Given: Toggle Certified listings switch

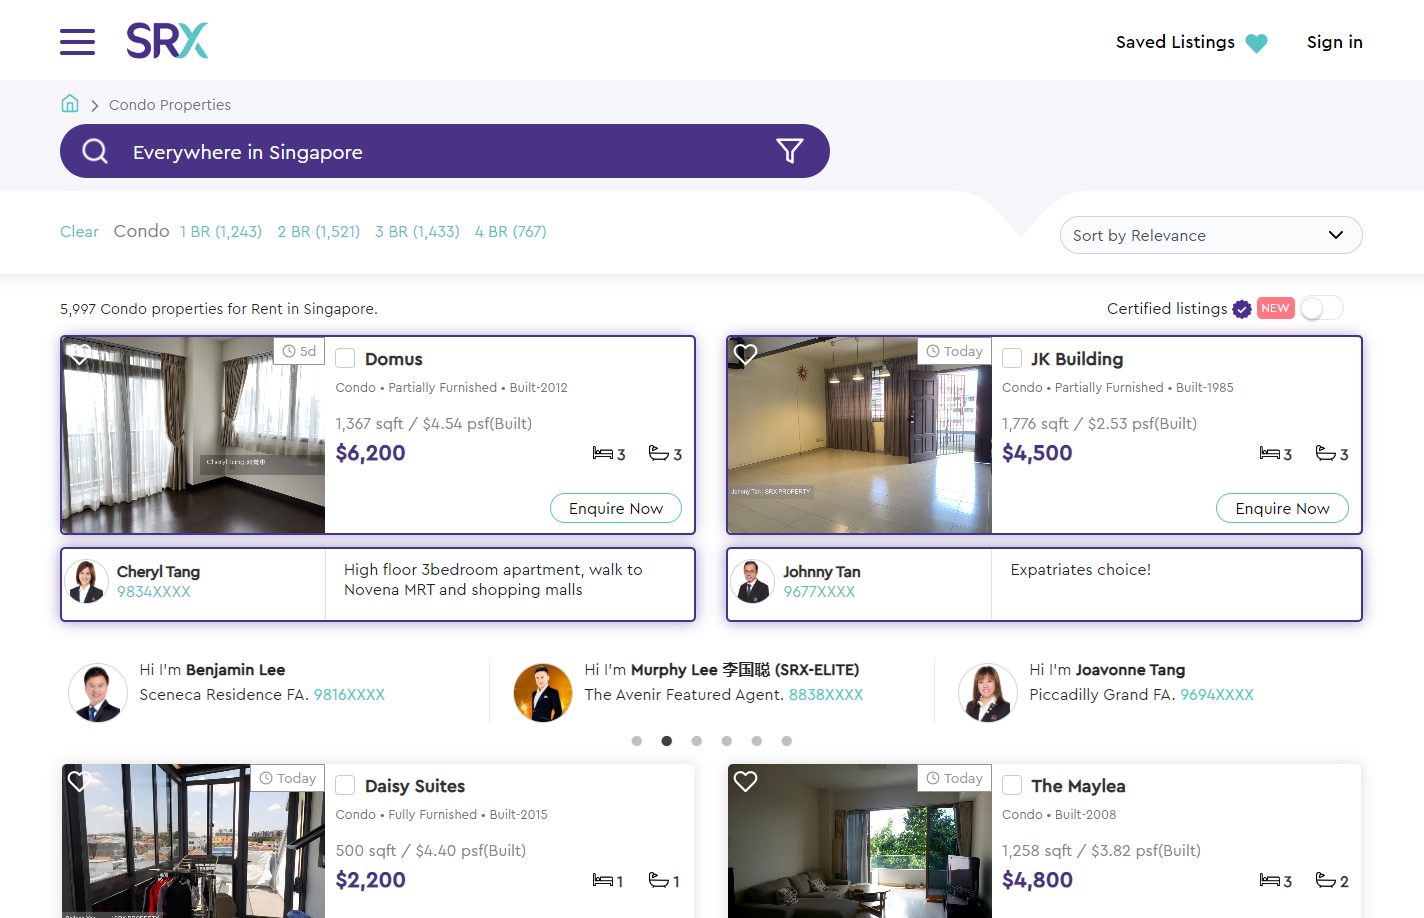Looking at the screenshot, I should [1321, 308].
